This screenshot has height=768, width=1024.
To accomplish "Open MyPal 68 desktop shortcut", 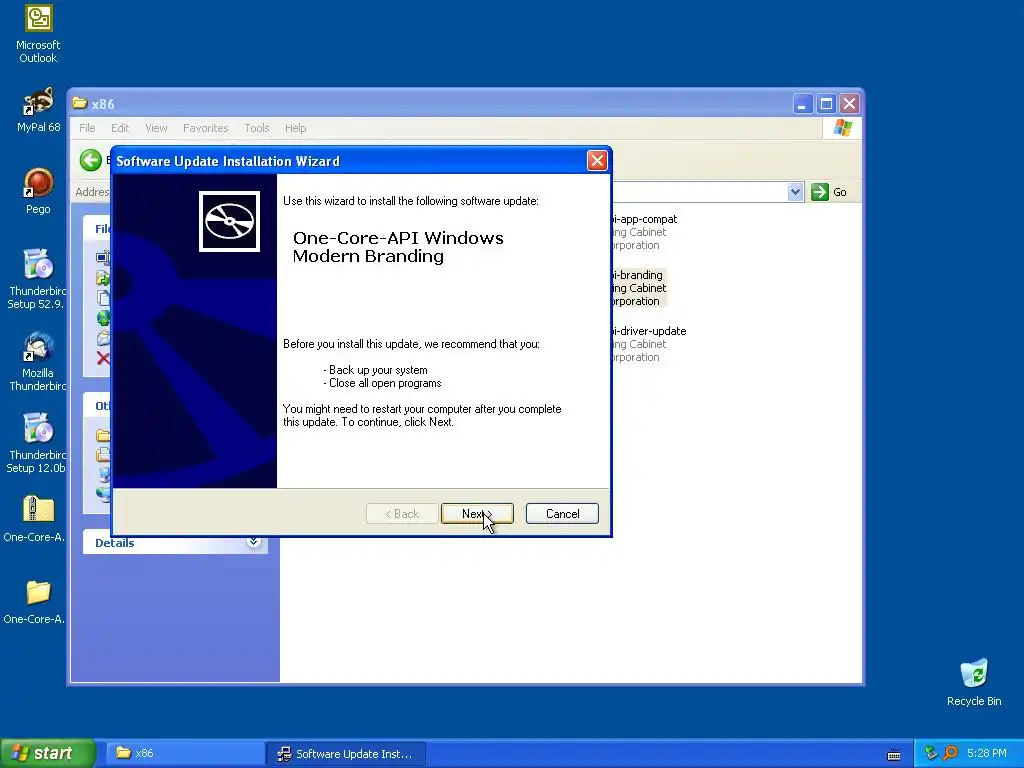I will pos(39,110).
